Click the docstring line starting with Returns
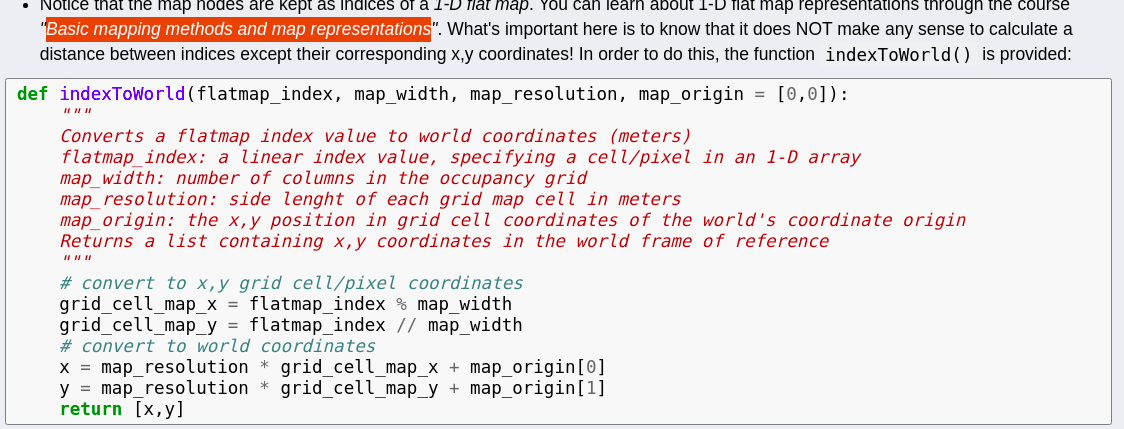This screenshot has width=1124, height=429. (x=443, y=241)
